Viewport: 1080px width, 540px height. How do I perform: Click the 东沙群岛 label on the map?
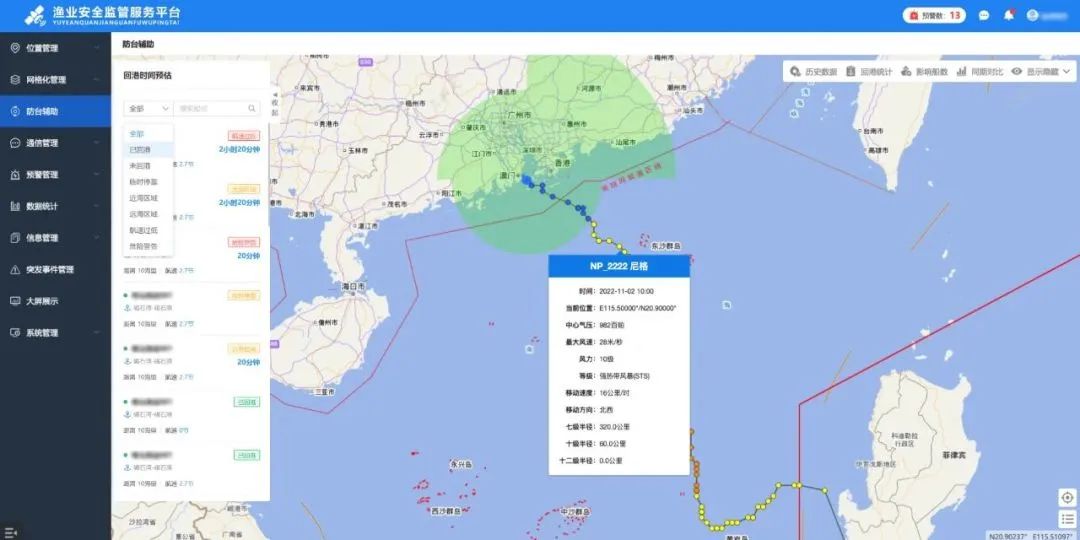click(x=665, y=246)
